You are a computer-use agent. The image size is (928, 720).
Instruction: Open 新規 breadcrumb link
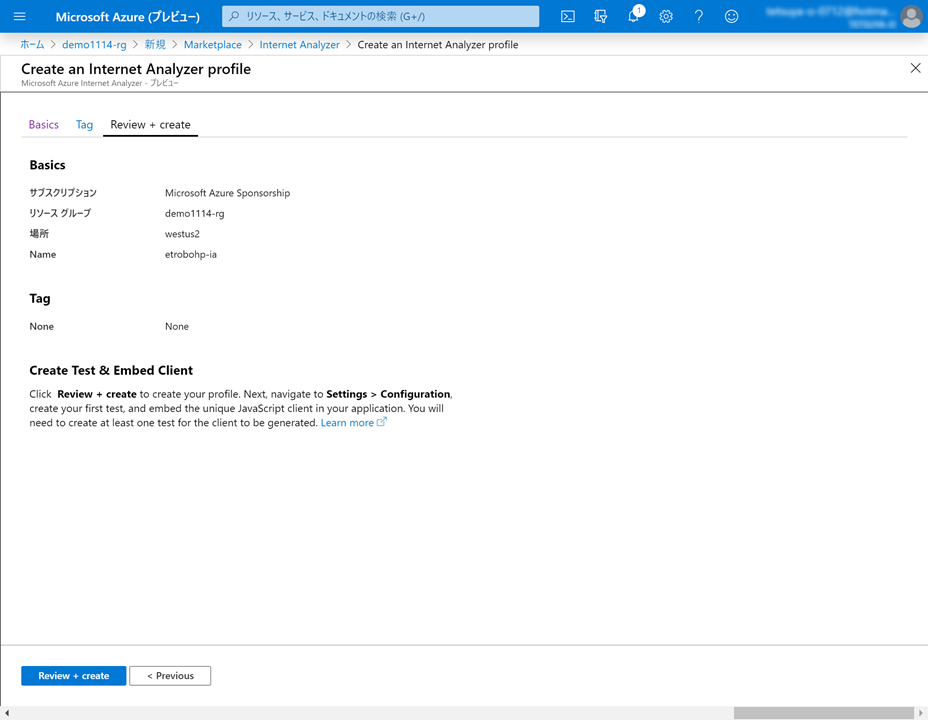click(x=155, y=44)
